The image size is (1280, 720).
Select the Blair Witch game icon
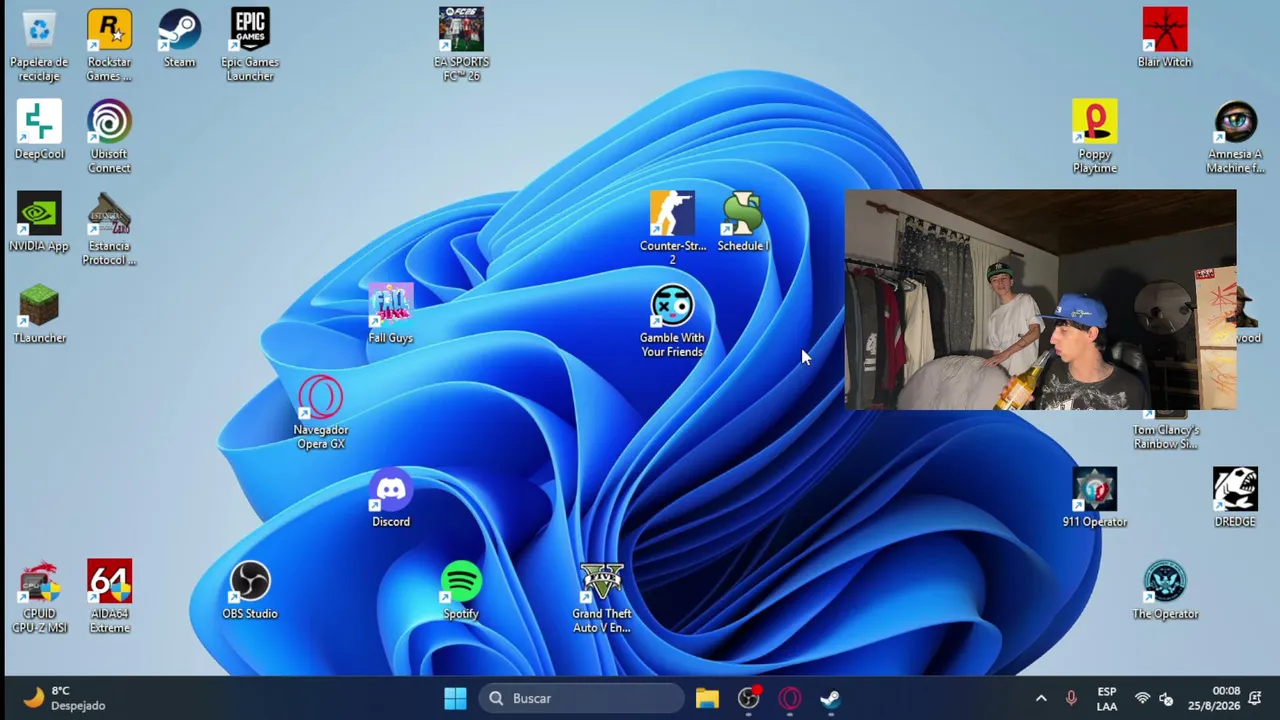[x=1165, y=39]
